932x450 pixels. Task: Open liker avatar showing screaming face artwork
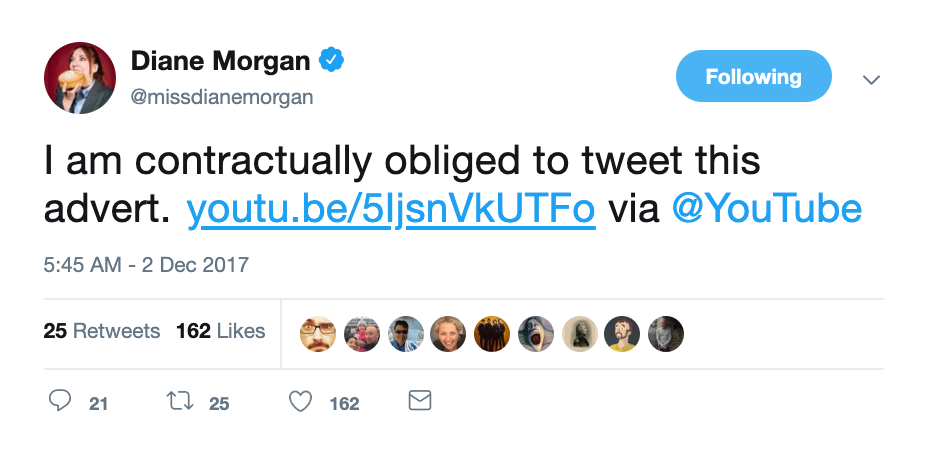(x=535, y=333)
